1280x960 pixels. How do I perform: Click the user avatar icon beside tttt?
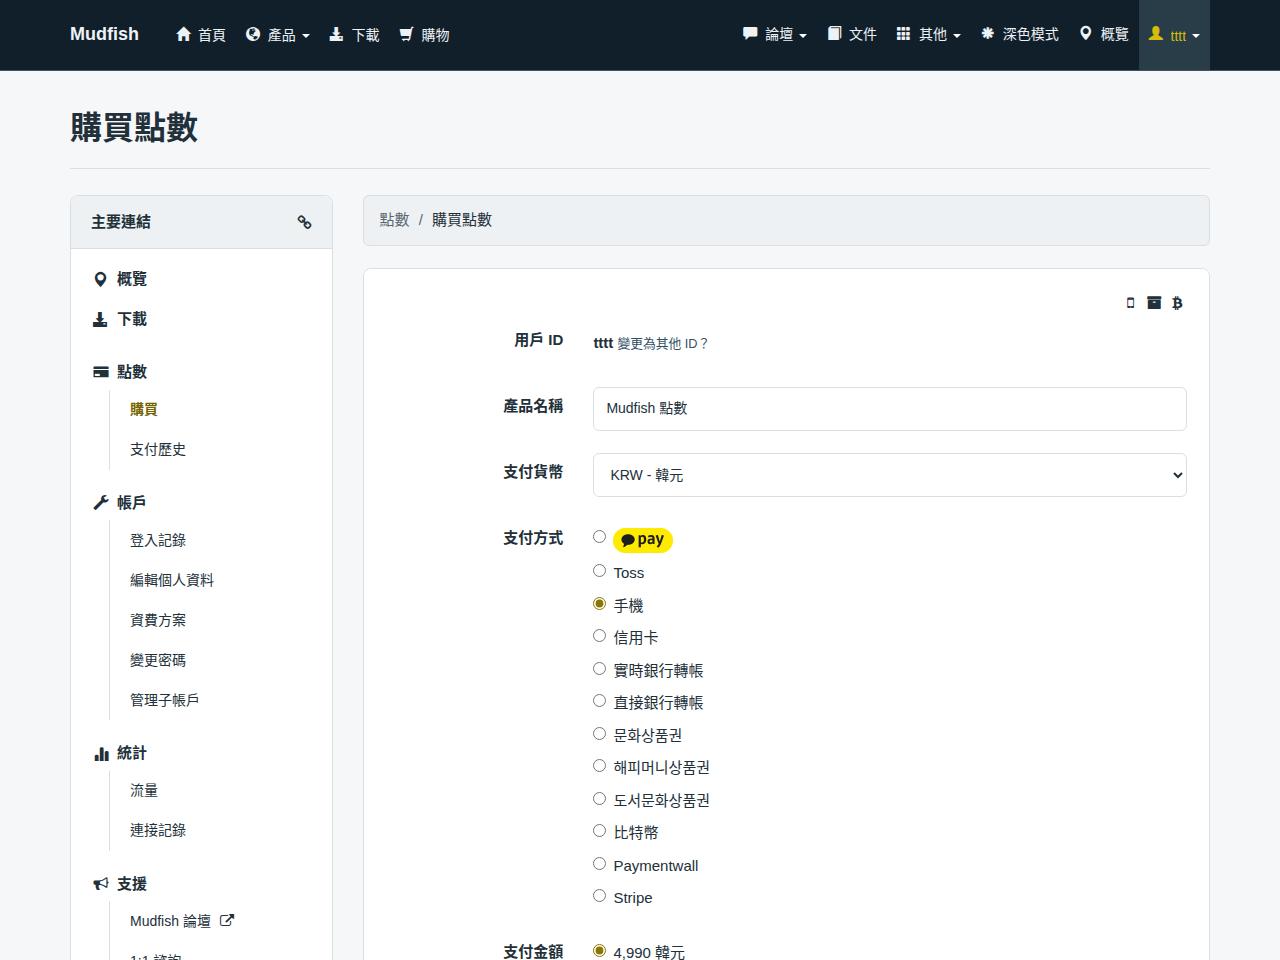pos(1156,34)
